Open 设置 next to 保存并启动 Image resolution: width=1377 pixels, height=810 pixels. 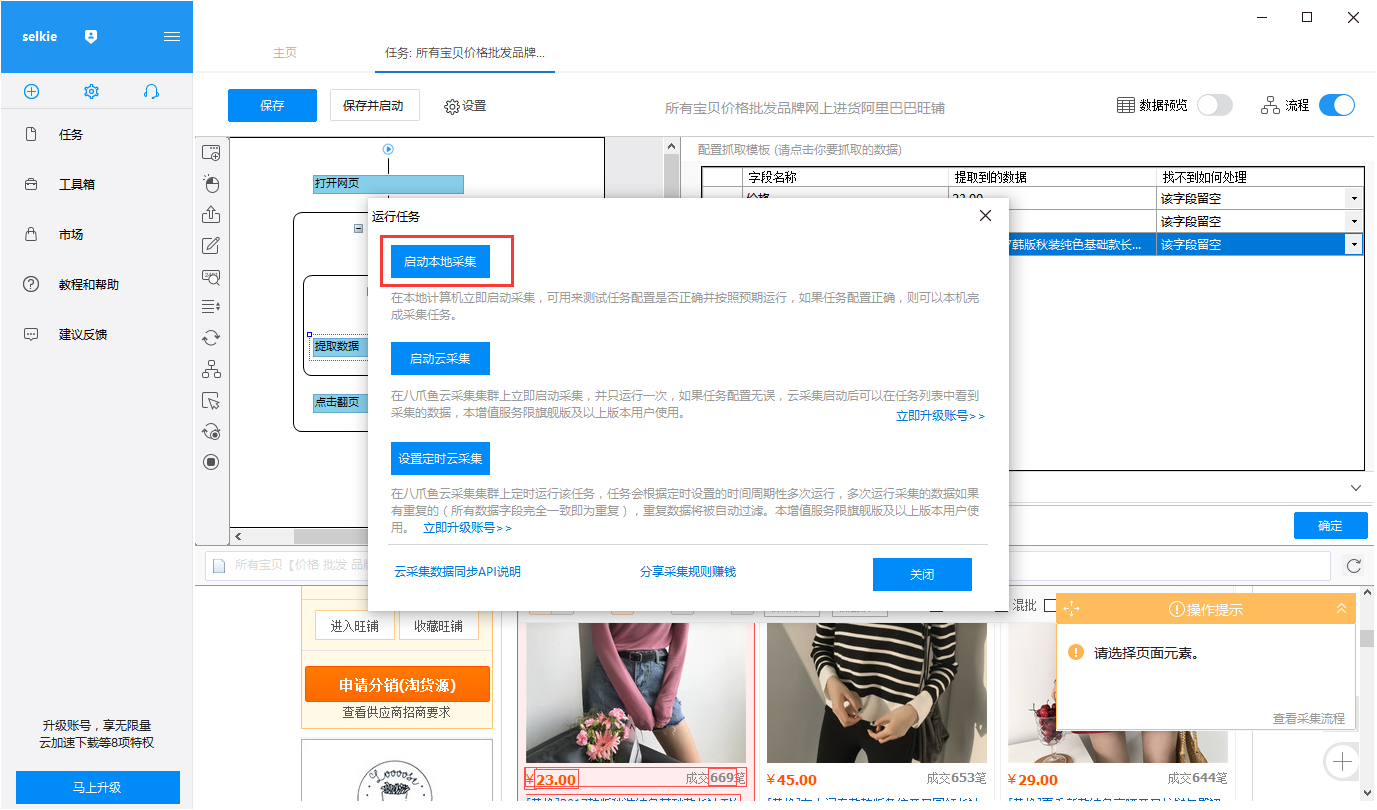pyautogui.click(x=465, y=105)
